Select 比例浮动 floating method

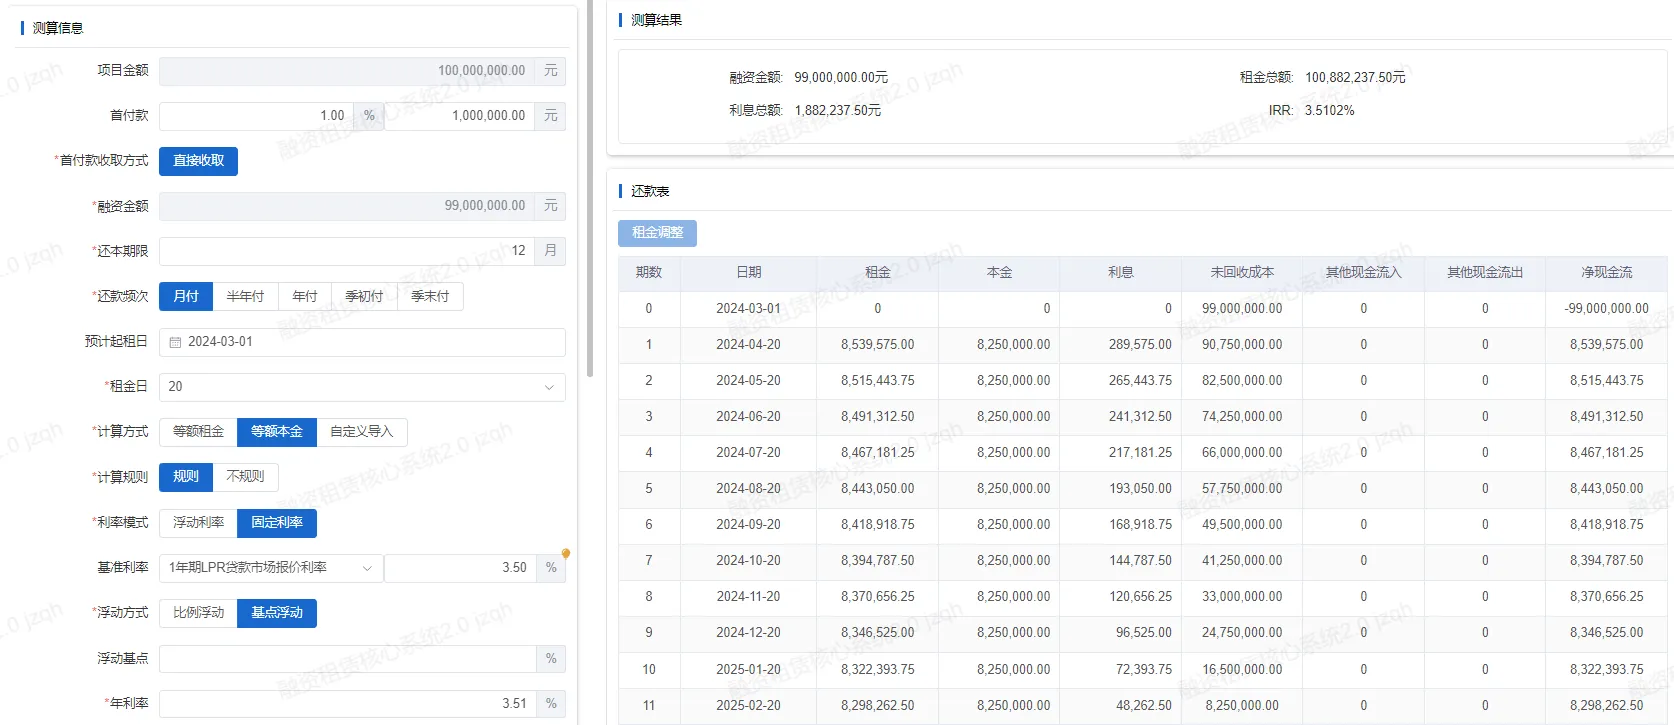(x=198, y=613)
